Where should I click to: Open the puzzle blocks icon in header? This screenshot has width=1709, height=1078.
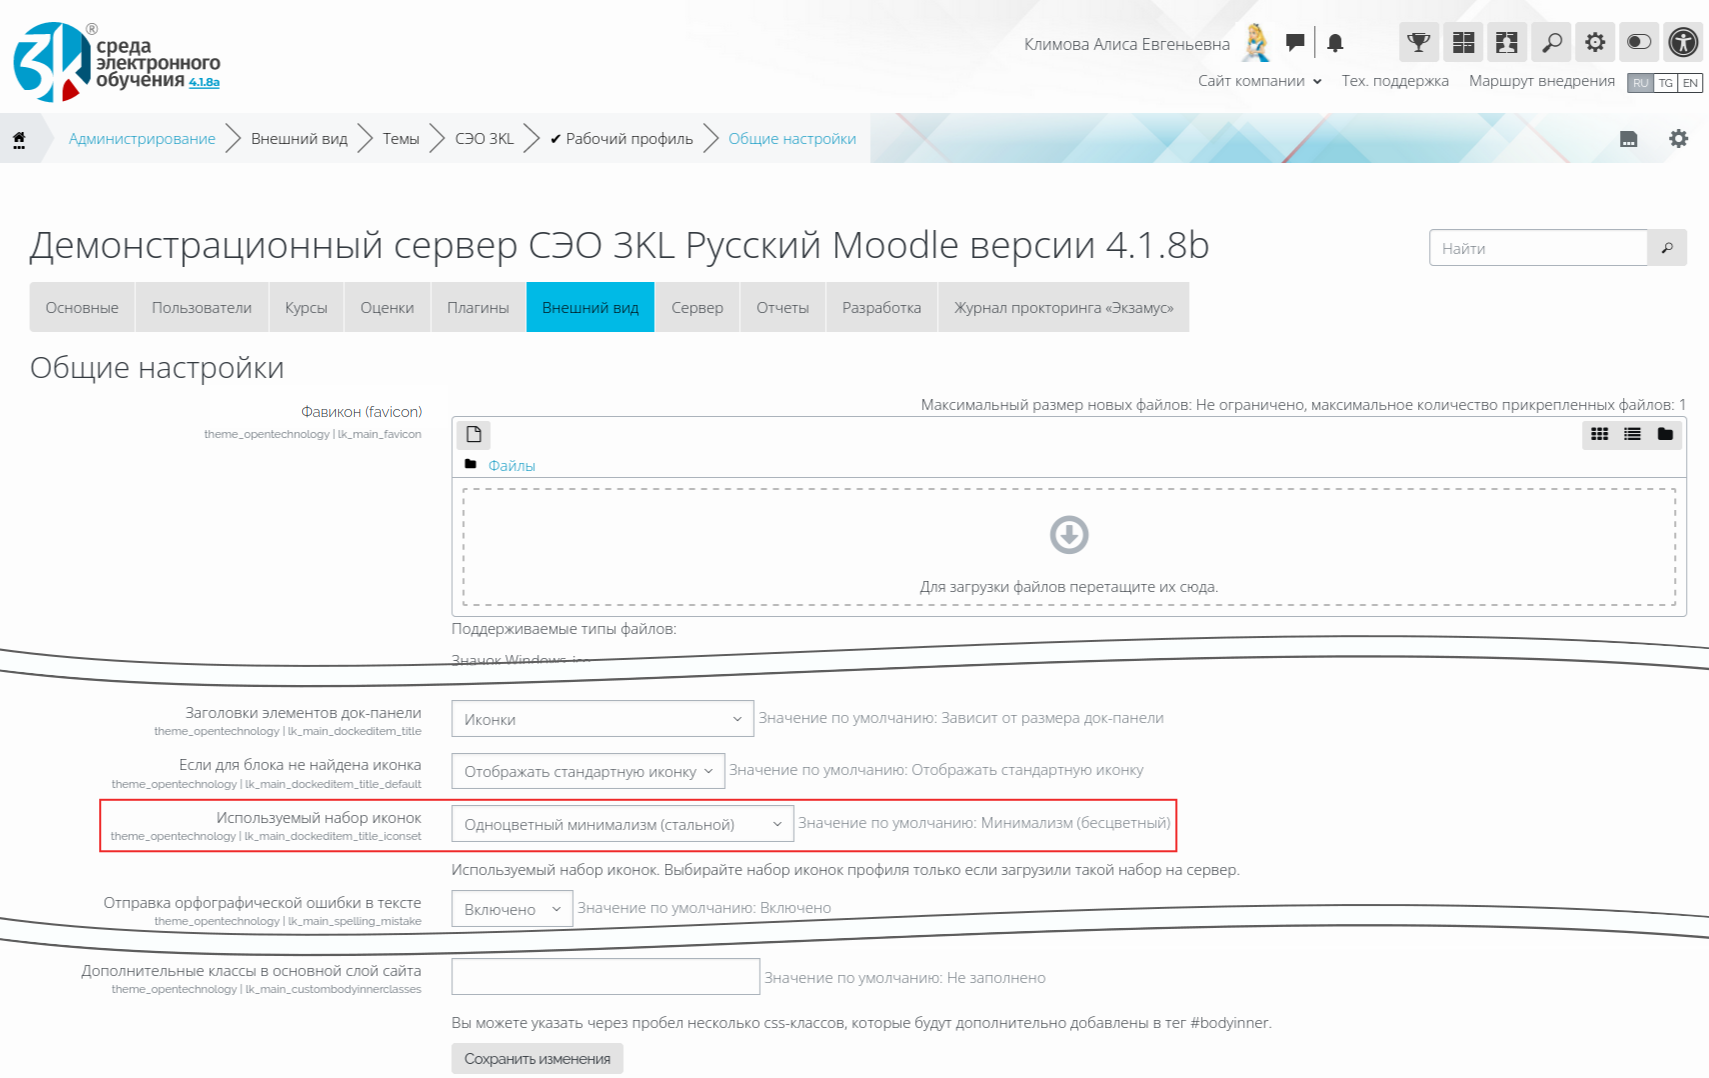tap(1507, 42)
